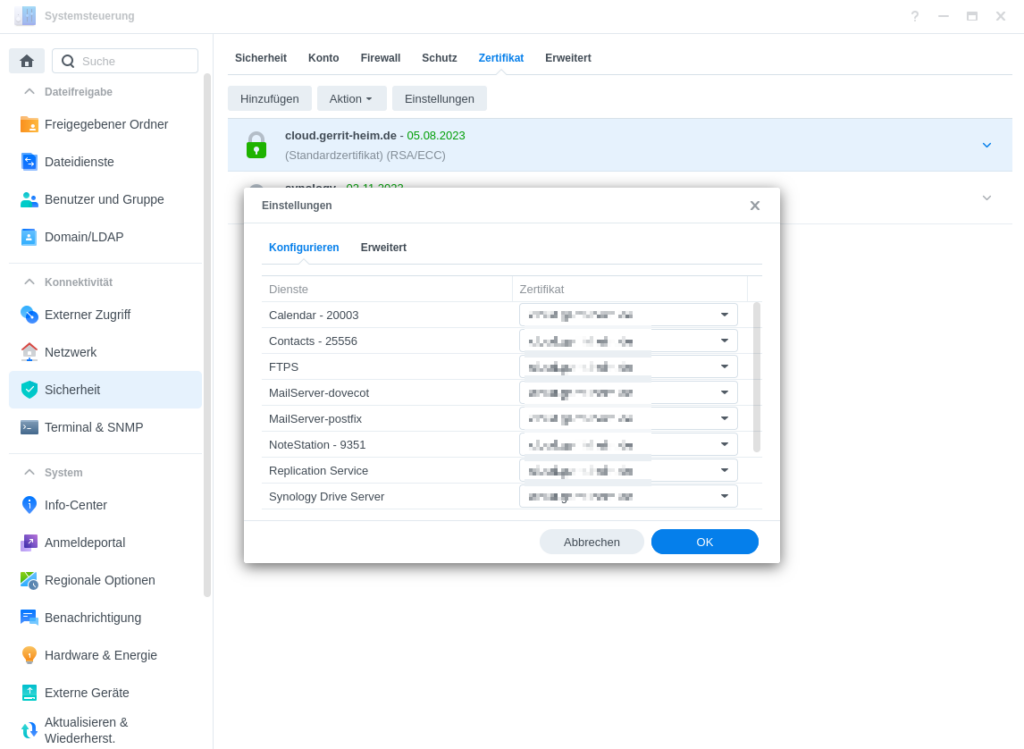Open certificate dropdown for MailServer-dovecot
The image size is (1024, 749).
(x=628, y=392)
